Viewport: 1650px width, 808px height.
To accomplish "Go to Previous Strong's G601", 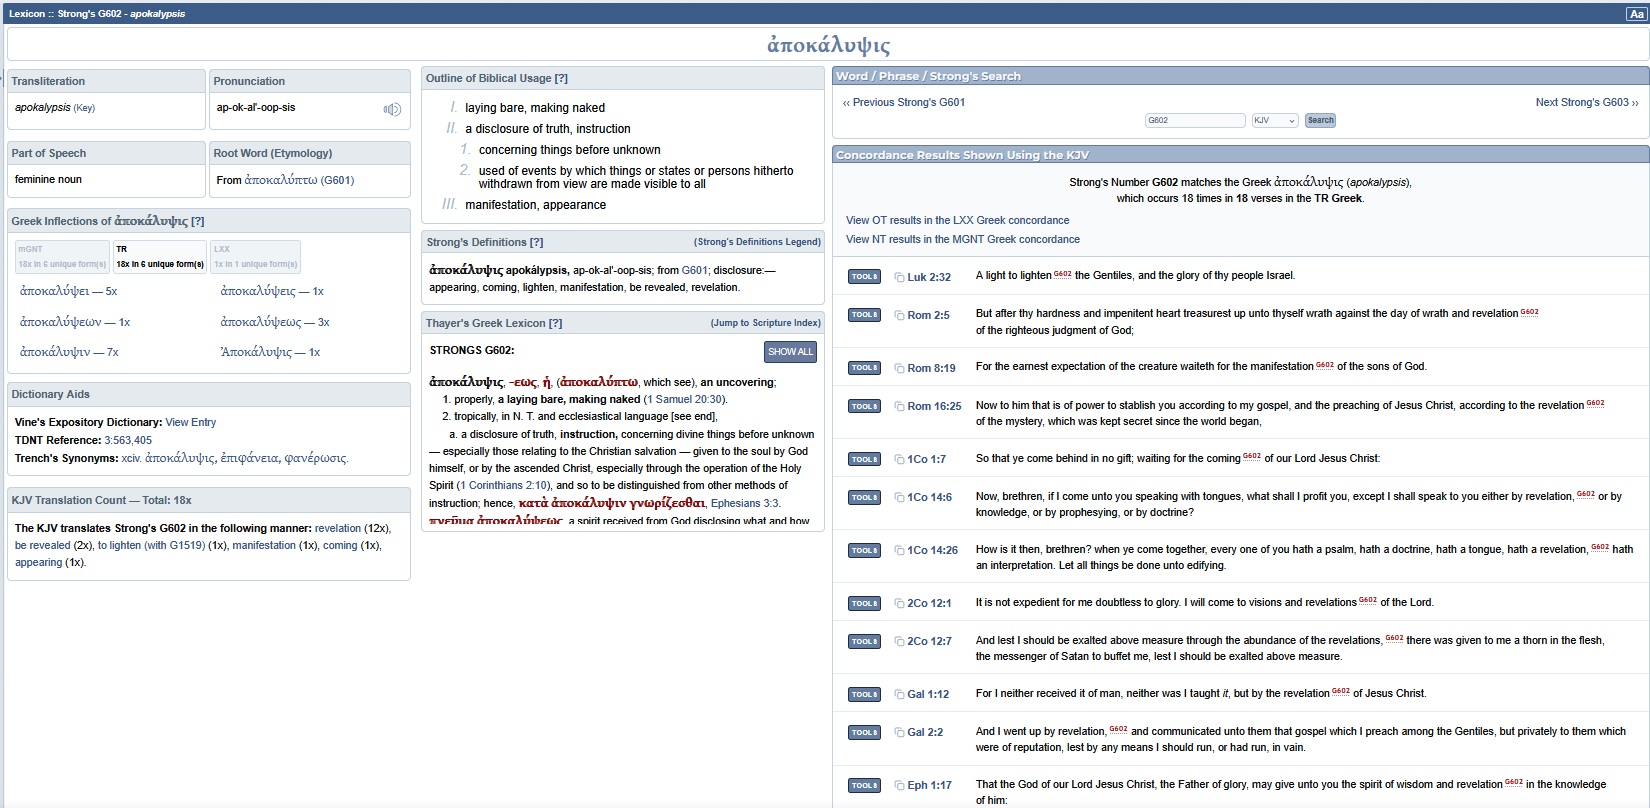I will [x=904, y=102].
